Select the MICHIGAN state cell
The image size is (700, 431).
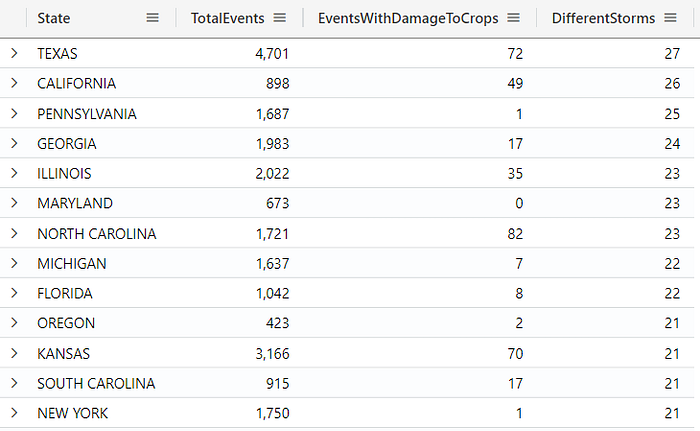click(x=72, y=264)
